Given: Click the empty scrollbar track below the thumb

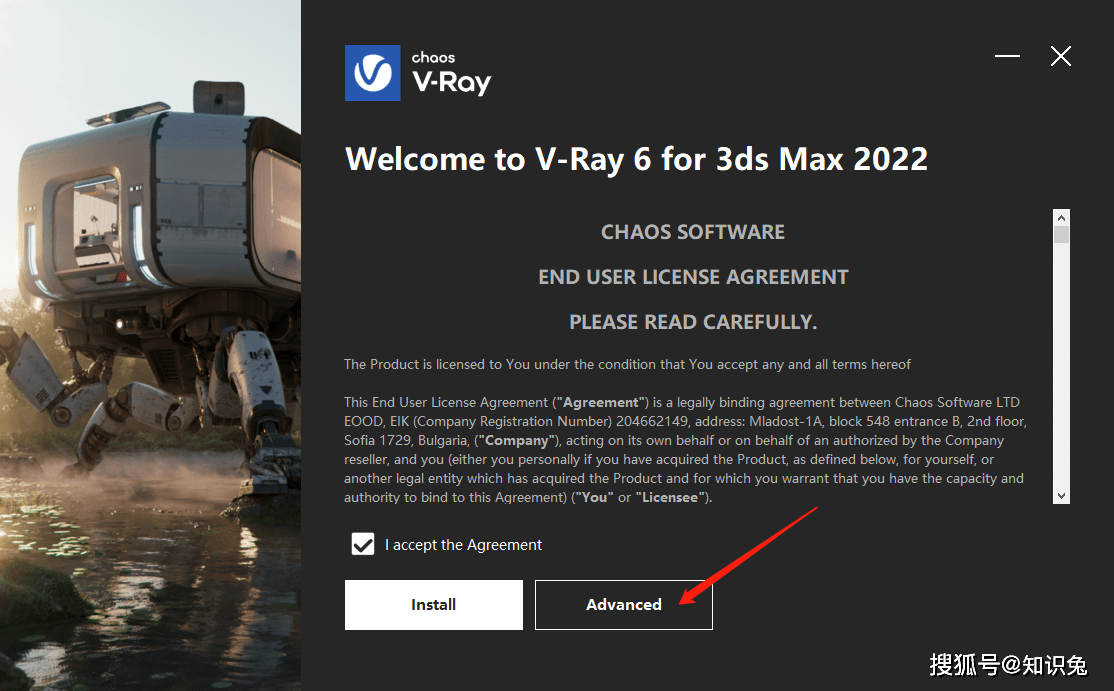Looking at the screenshot, I should pyautogui.click(x=1061, y=365).
